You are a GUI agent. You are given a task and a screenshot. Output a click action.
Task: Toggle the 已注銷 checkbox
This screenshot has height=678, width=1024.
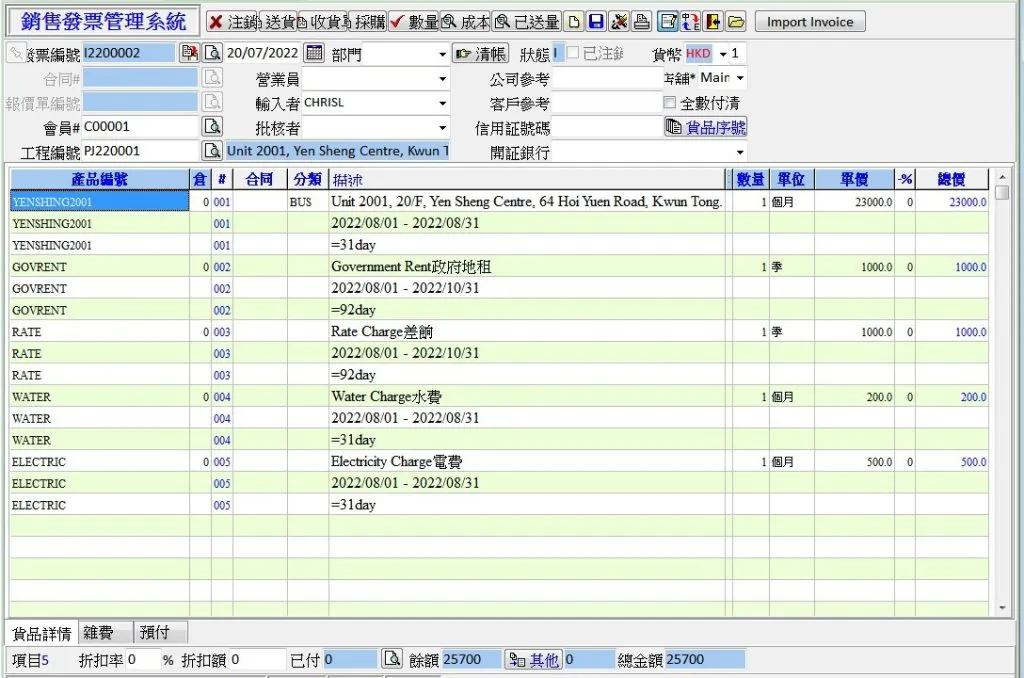click(573, 54)
